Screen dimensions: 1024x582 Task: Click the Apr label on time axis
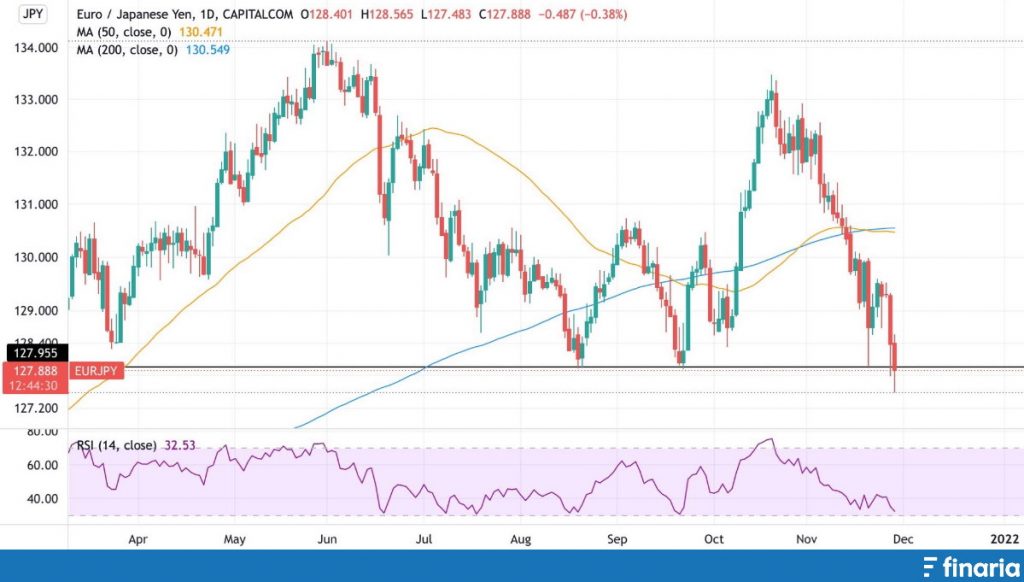[138, 539]
